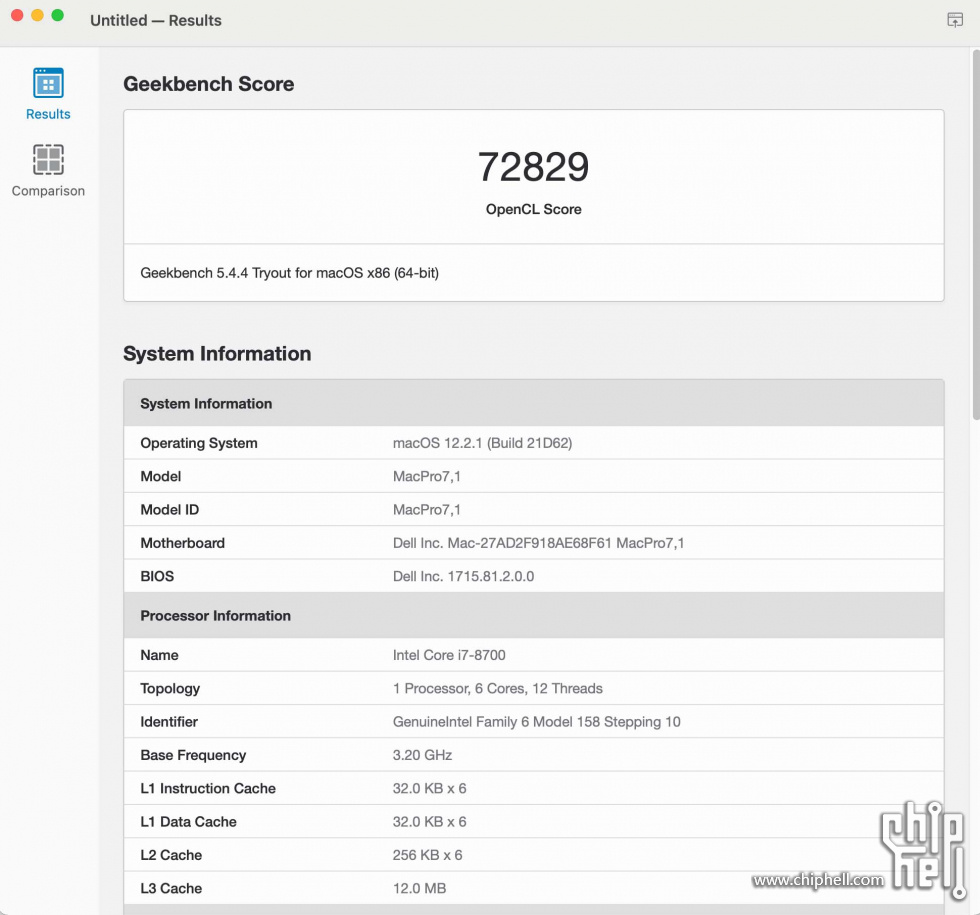The image size is (980, 915).
Task: Click the large System Information section heading
Action: [x=217, y=354]
